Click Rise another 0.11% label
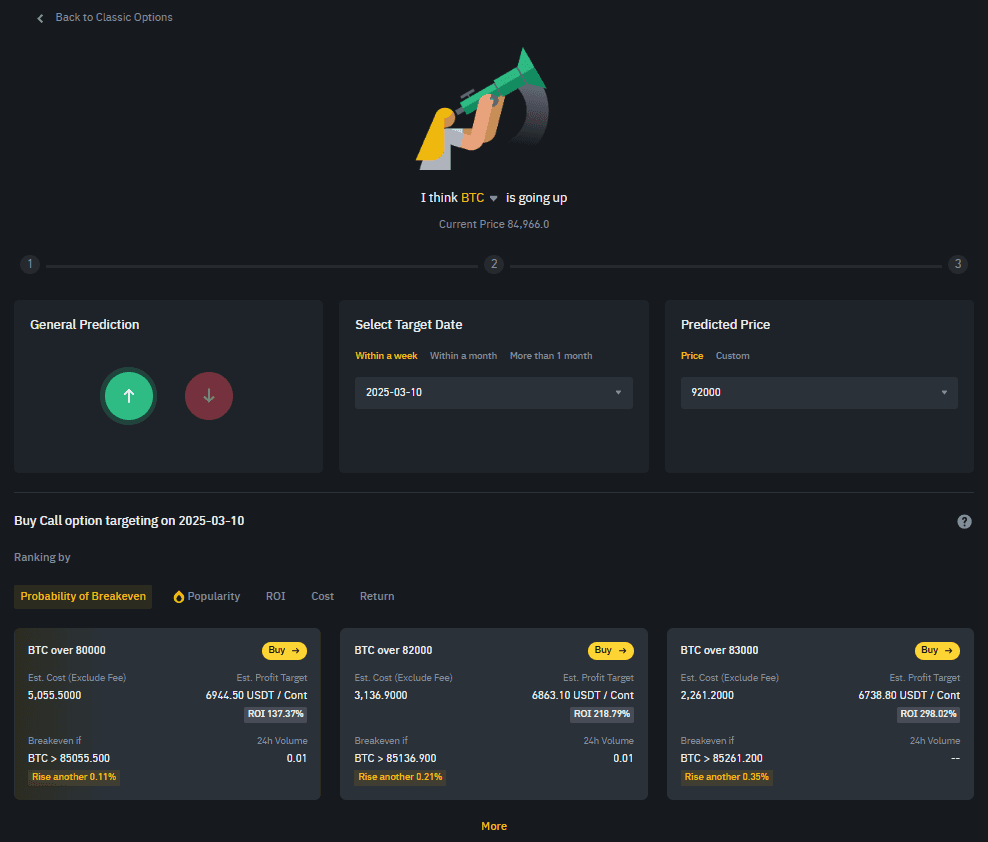This screenshot has width=988, height=842. point(74,777)
